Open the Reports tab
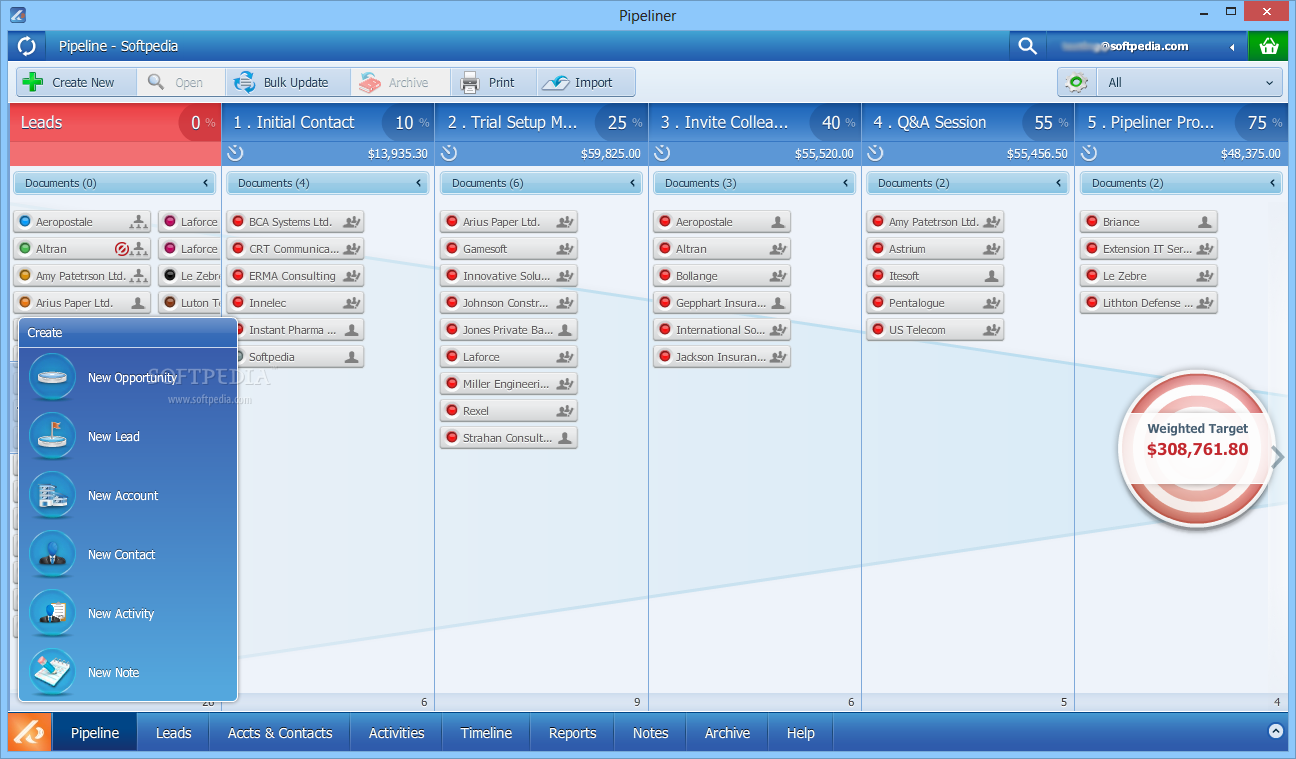The width and height of the screenshot is (1296, 759). (572, 733)
